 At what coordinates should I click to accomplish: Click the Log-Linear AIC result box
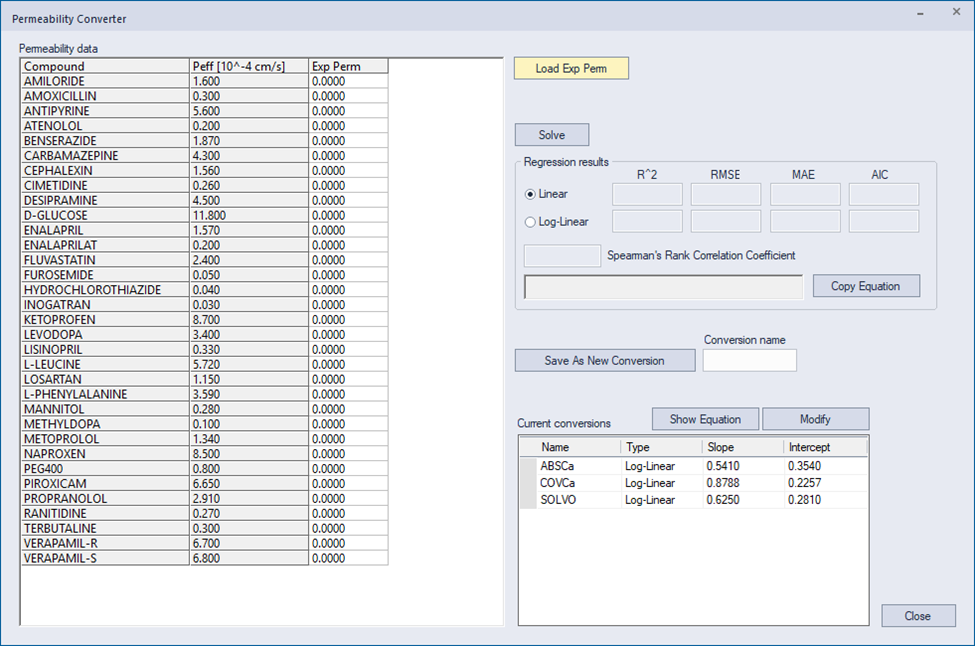click(884, 221)
